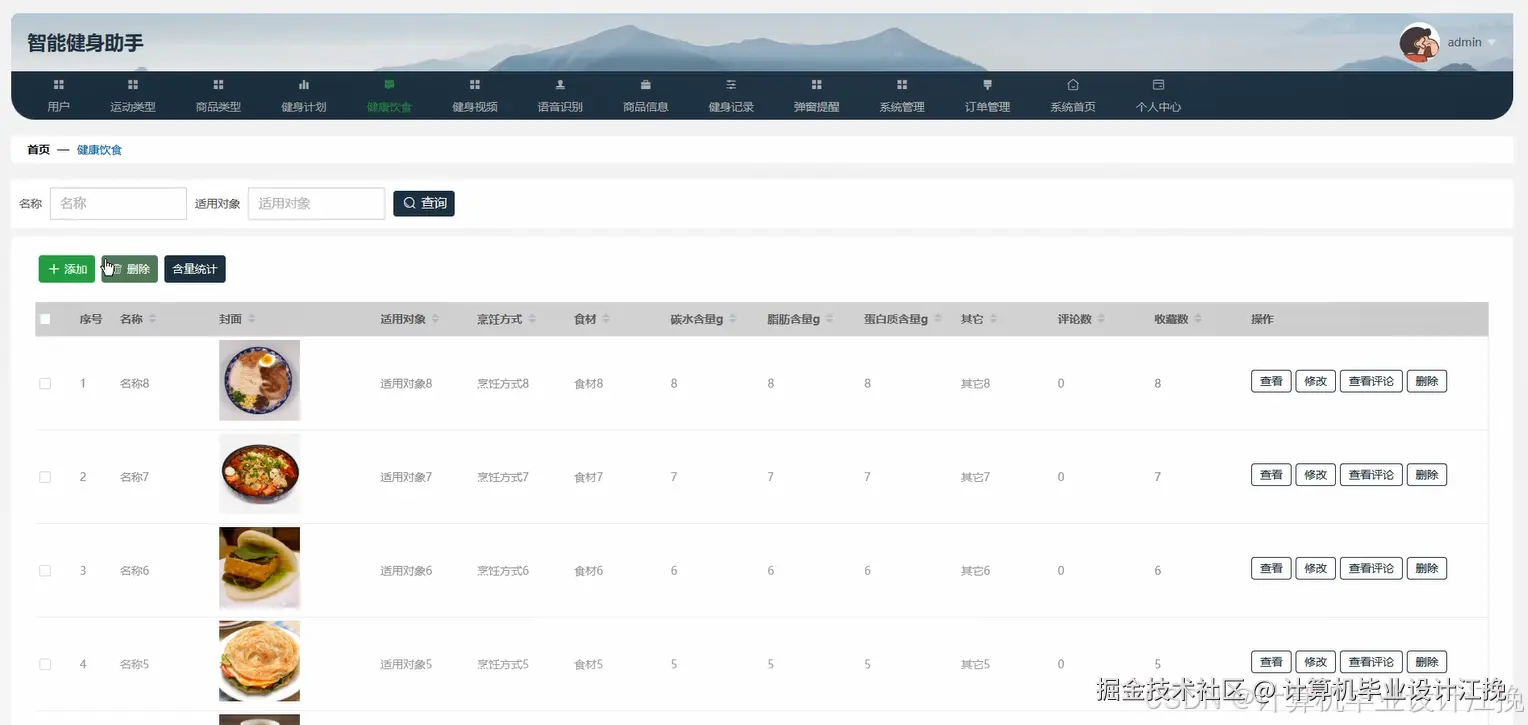
Task: Open the cover image of 名称5
Action: (x=259, y=661)
